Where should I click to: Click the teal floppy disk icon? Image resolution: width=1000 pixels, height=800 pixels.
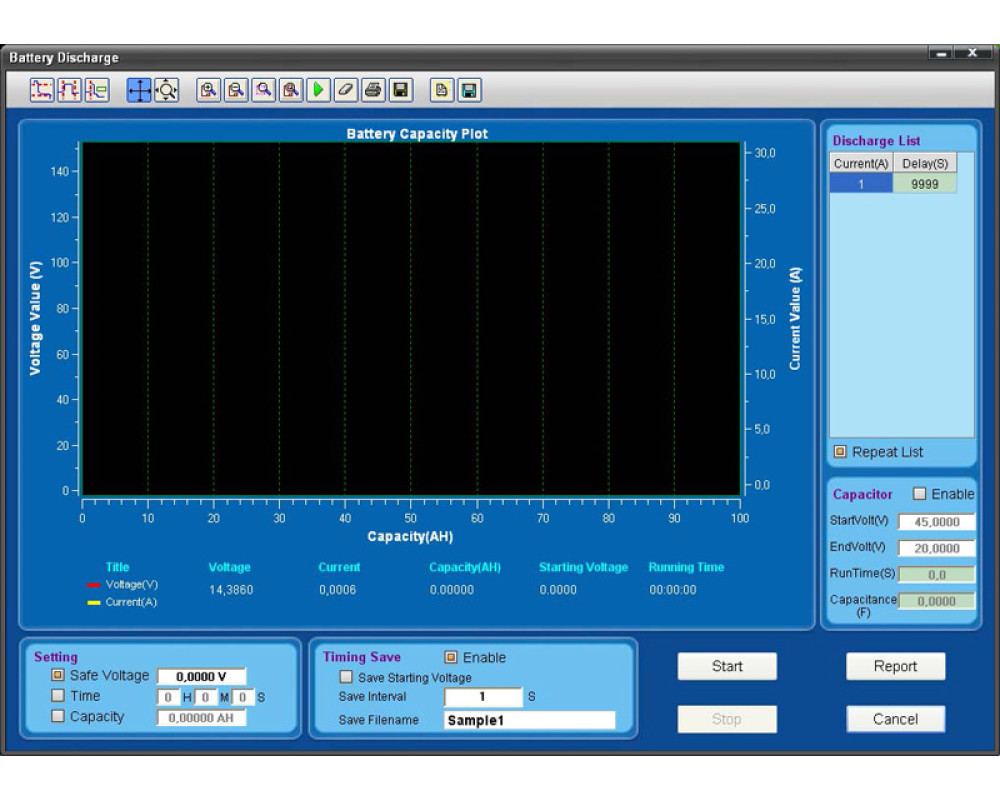click(x=469, y=90)
